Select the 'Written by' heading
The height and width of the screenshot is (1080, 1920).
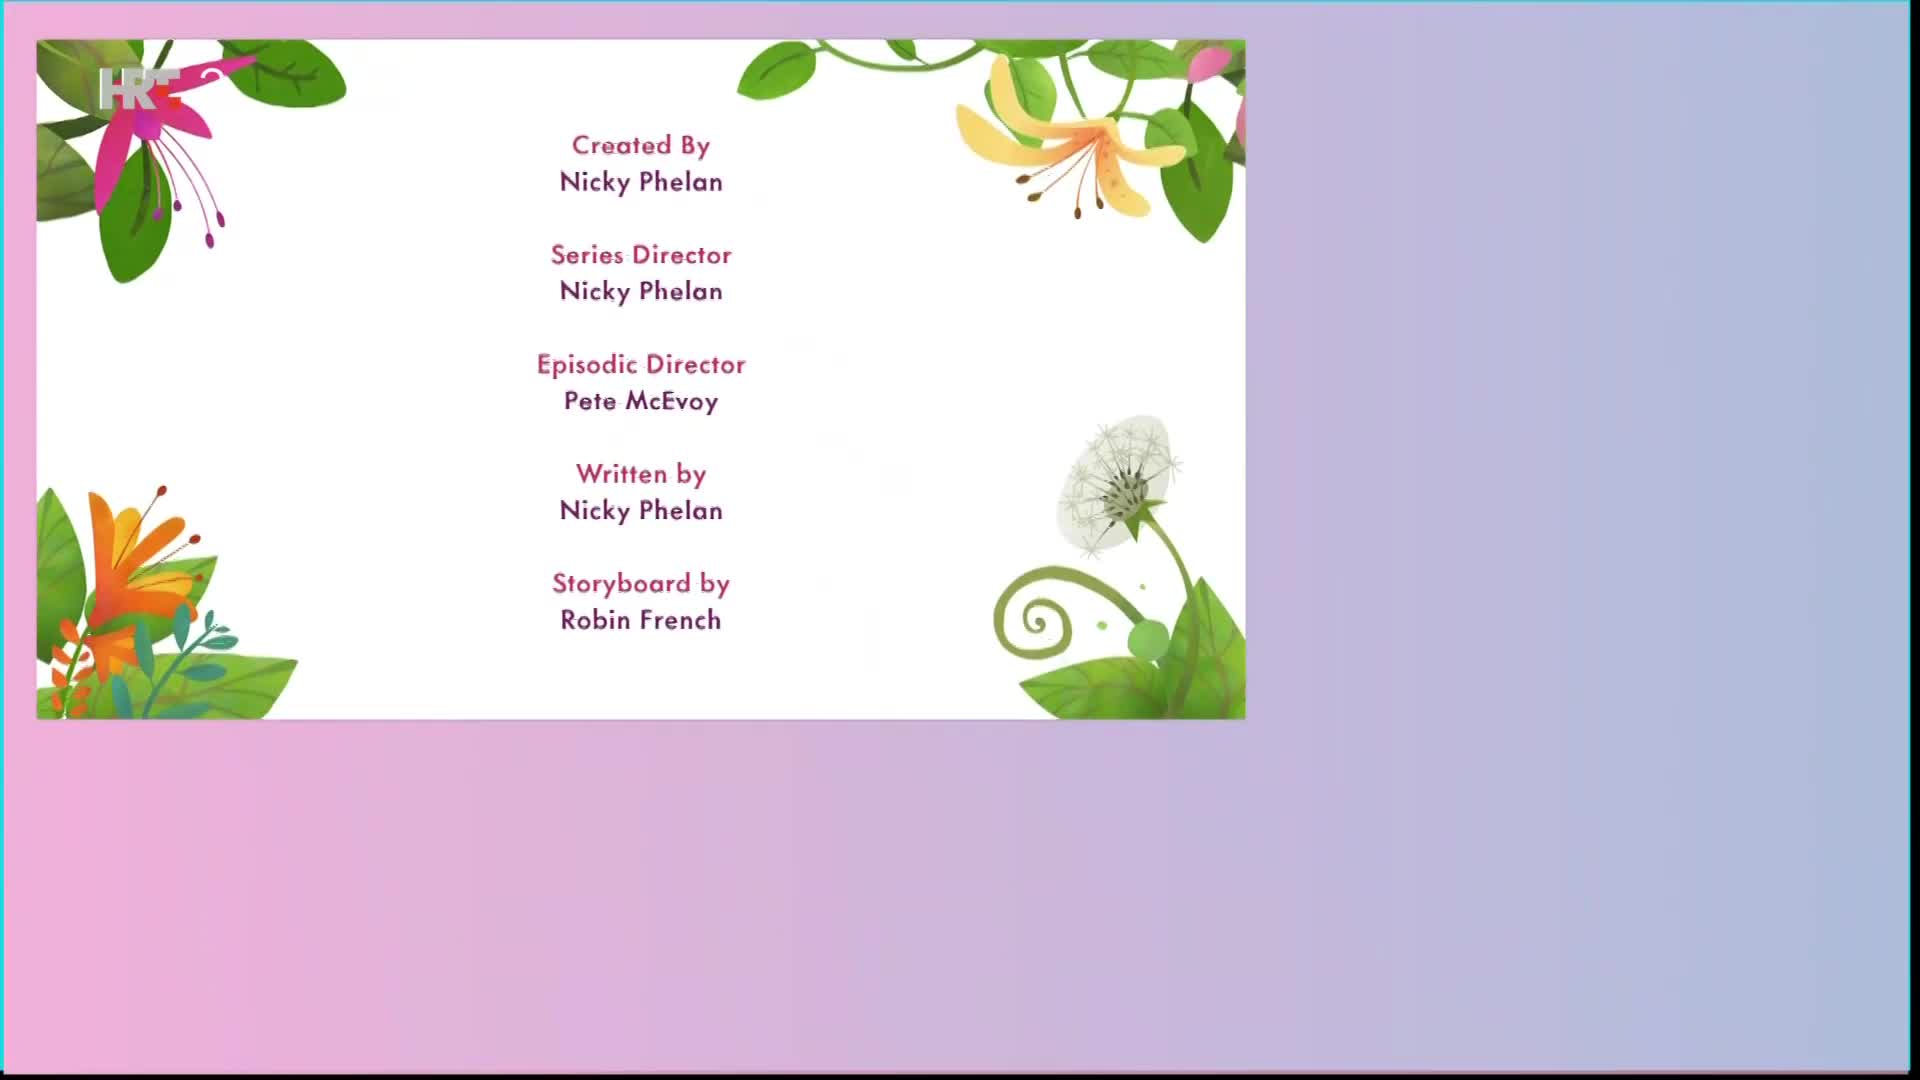tap(641, 474)
